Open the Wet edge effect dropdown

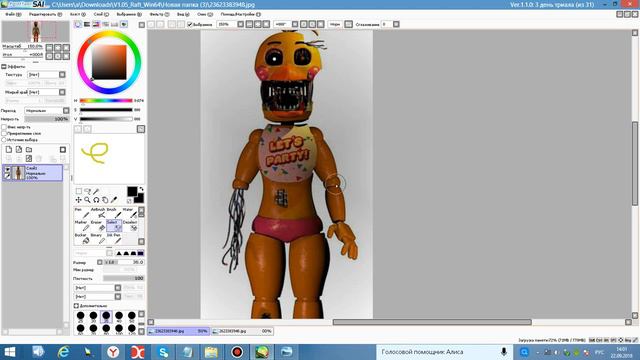tap(62, 92)
